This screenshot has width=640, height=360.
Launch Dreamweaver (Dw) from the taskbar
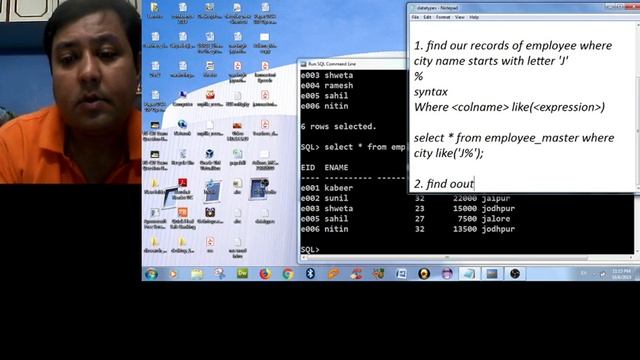click(242, 273)
